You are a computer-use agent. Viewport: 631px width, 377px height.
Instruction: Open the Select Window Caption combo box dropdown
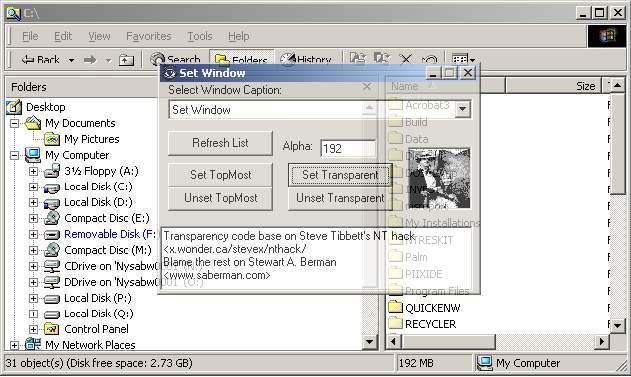(x=462, y=109)
